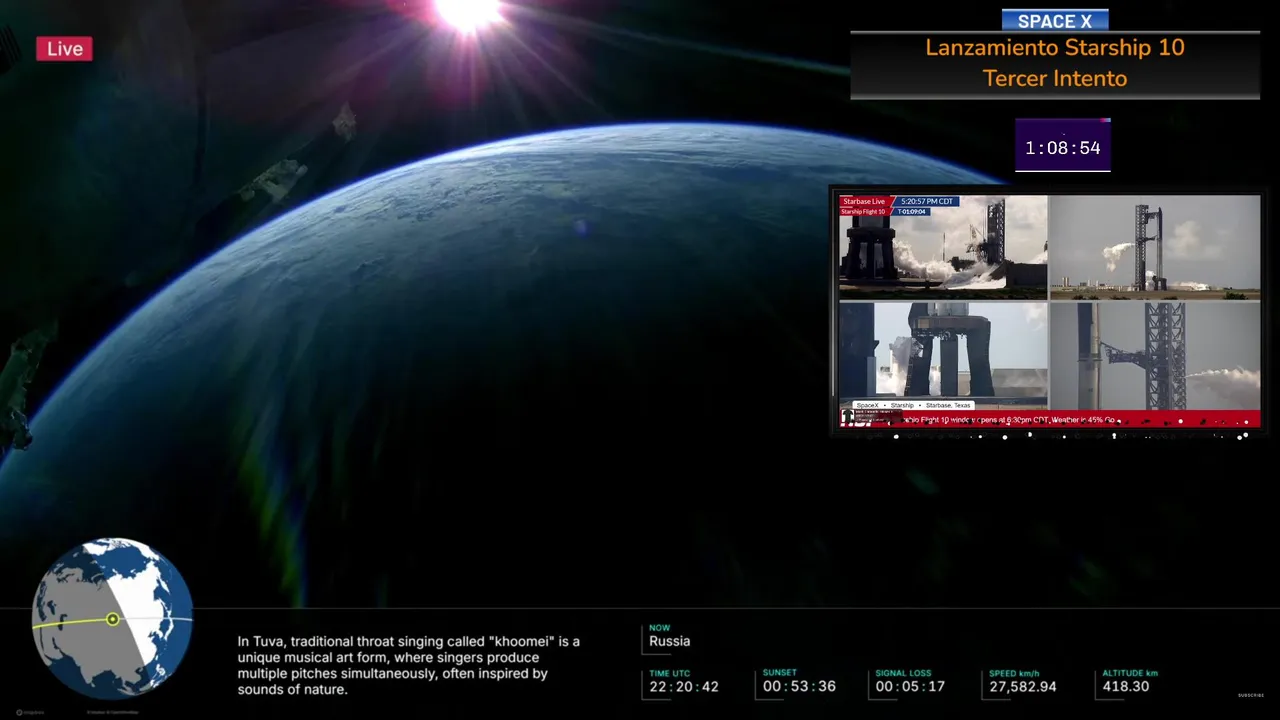Click the ALTITUDE value 418.30
This screenshot has width=1280, height=720.
(x=1125, y=686)
